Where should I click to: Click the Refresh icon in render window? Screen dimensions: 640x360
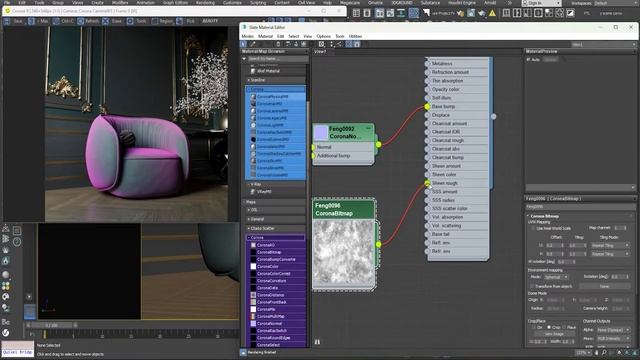point(81,21)
